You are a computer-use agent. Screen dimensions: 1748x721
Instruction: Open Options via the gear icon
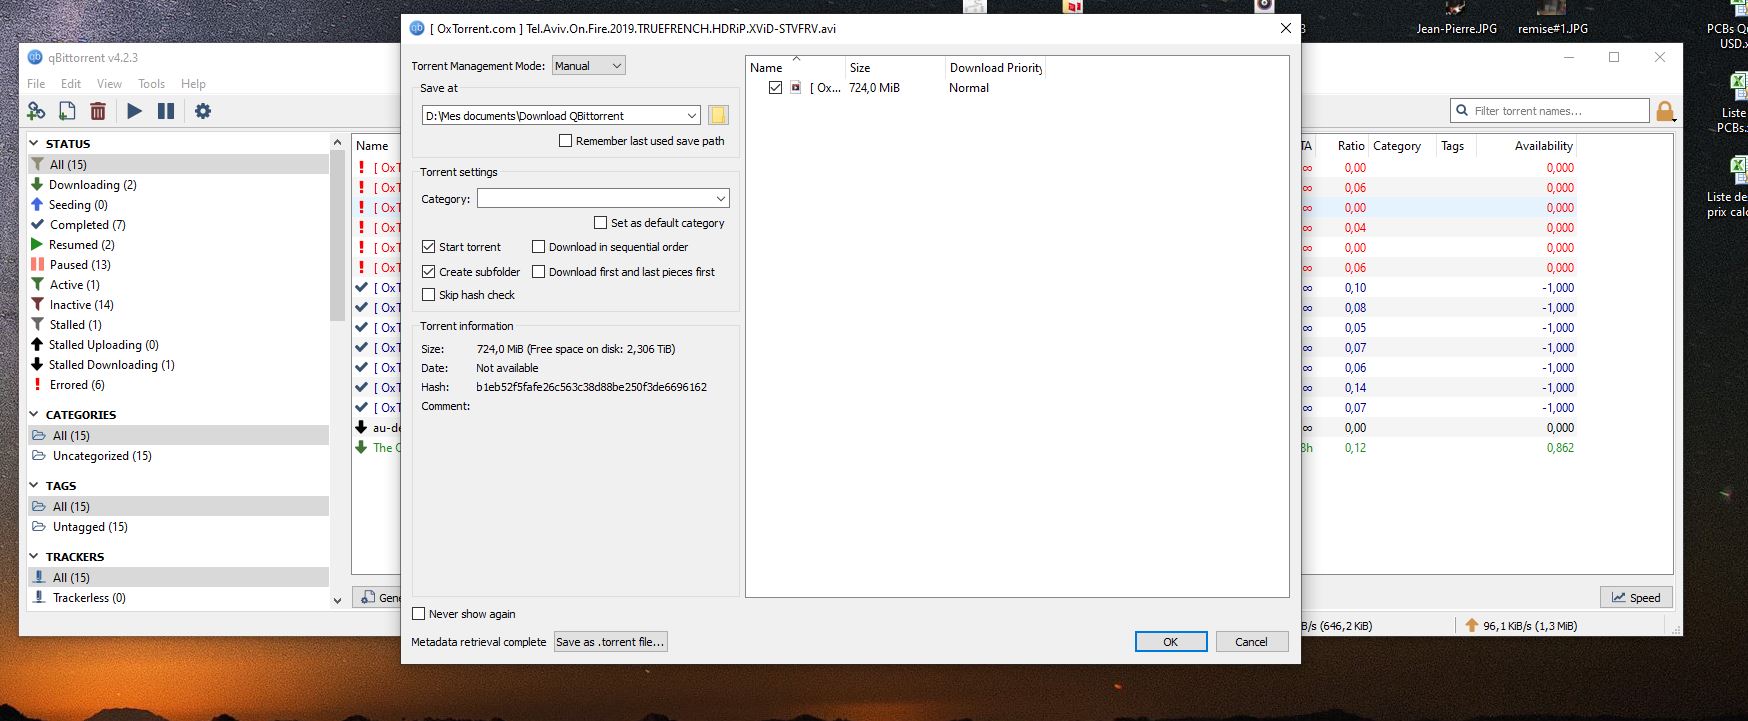click(x=203, y=111)
